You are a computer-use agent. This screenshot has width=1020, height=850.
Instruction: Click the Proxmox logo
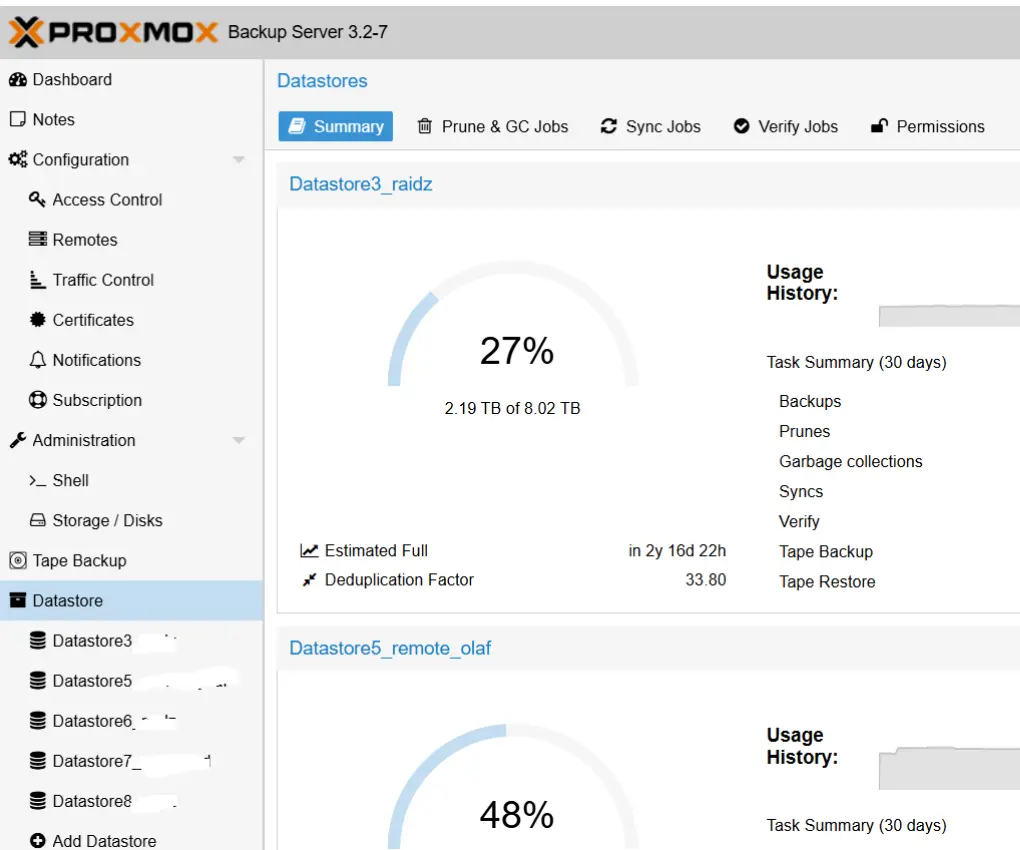point(113,32)
